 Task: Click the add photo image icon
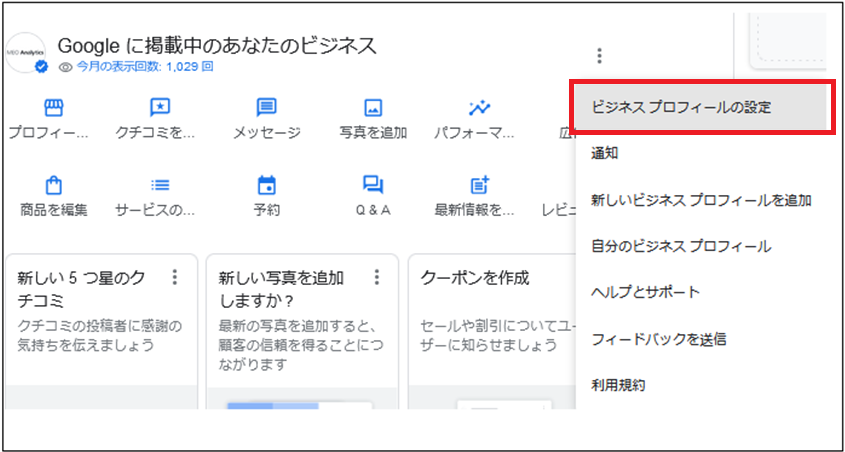[x=373, y=108]
